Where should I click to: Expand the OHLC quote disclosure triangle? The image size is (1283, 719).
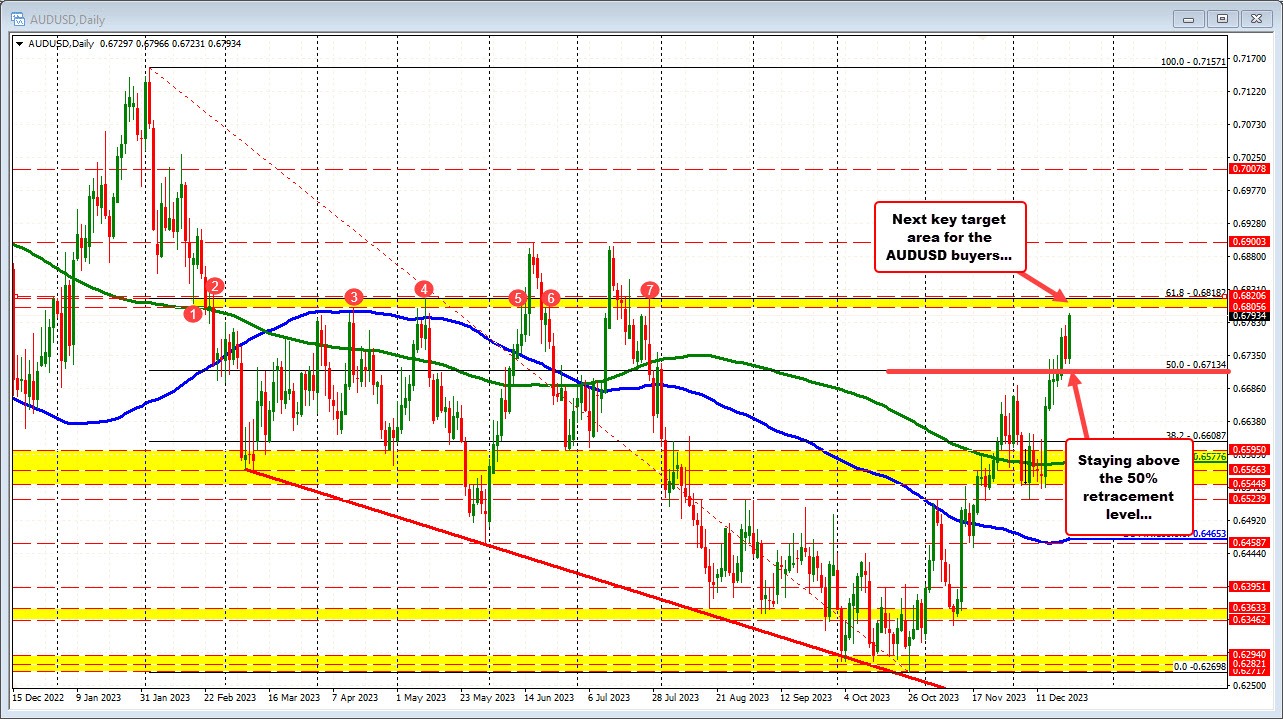pos(19,43)
